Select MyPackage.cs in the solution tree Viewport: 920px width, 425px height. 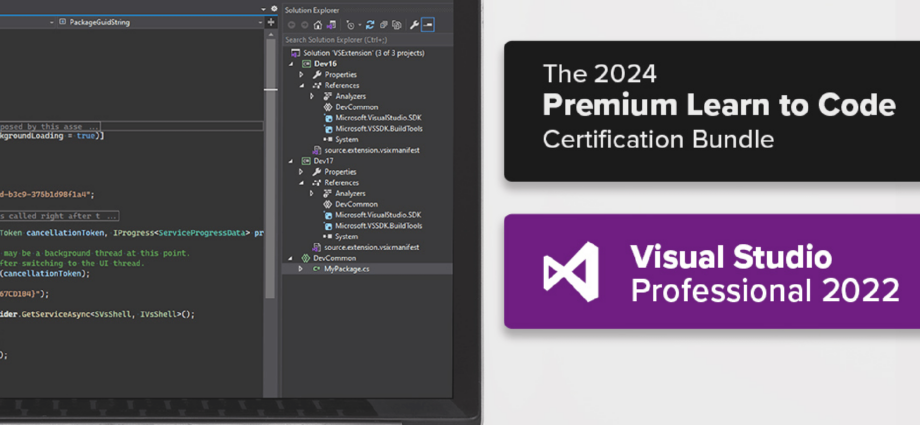tap(346, 269)
